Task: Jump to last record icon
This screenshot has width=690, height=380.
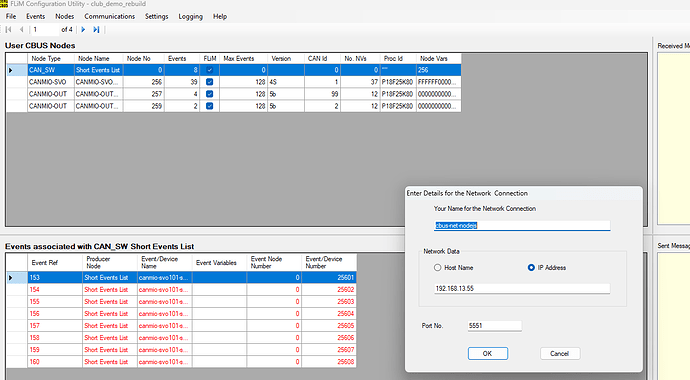Action: click(96, 29)
